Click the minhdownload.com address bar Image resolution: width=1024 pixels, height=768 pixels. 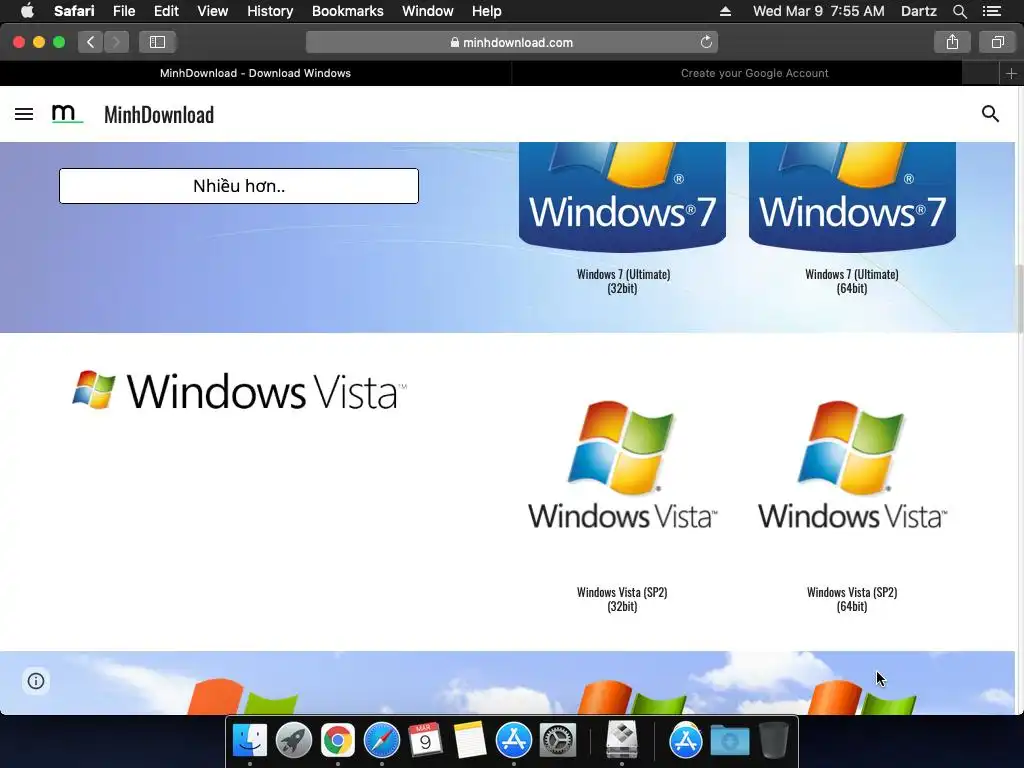512,42
